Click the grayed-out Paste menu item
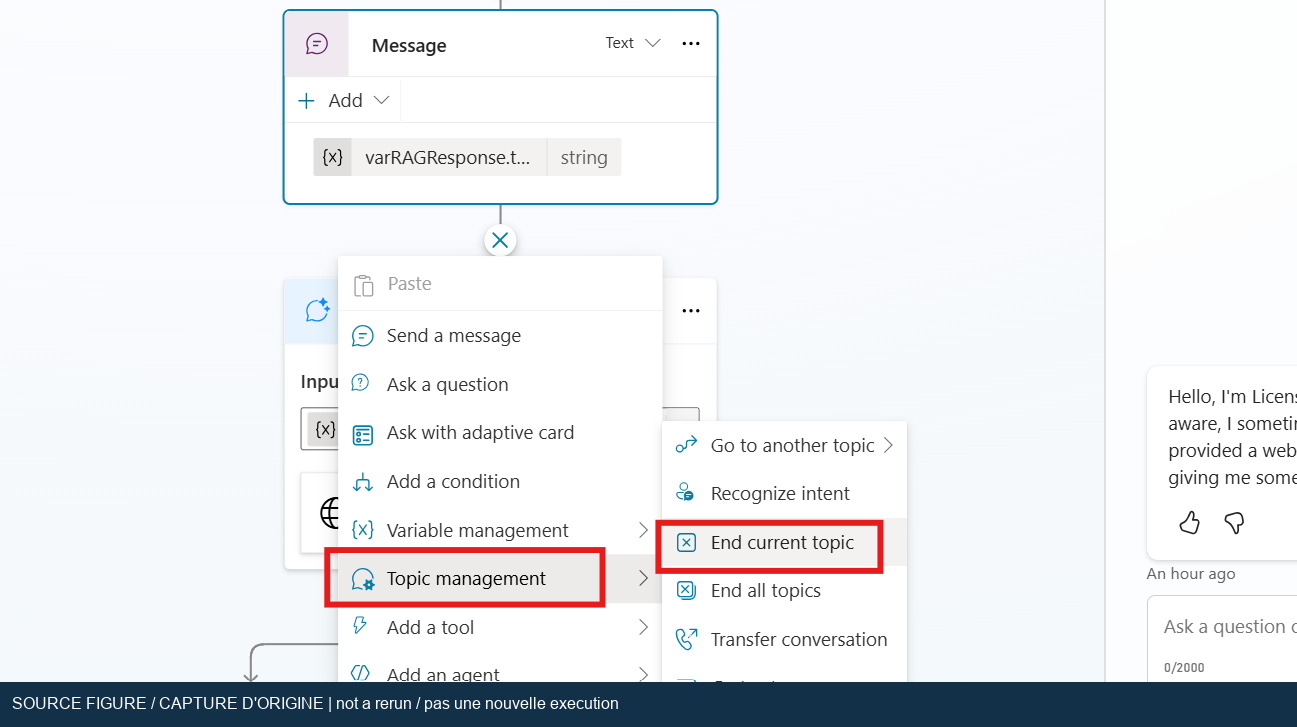The image size is (1297, 727). point(500,284)
